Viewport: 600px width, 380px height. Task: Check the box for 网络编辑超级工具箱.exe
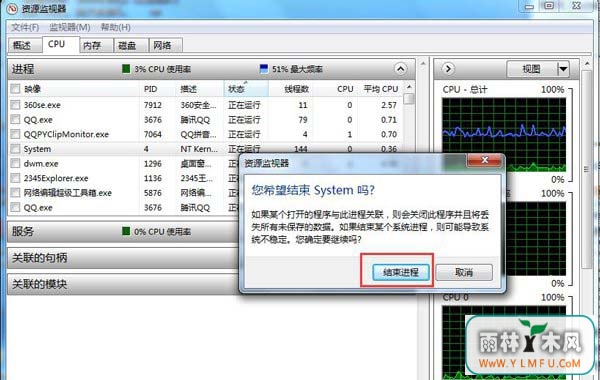pos(15,192)
